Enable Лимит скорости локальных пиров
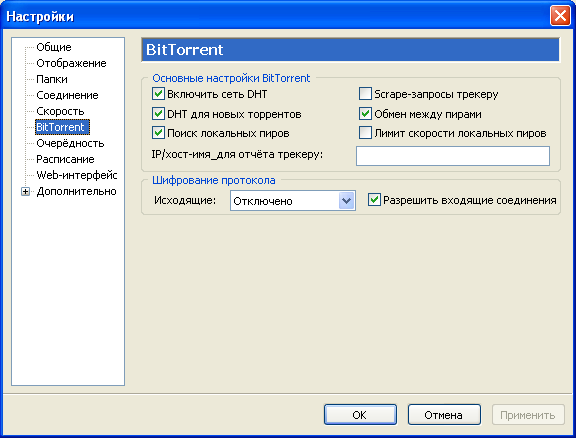Viewport: 576px width, 438px height. coord(365,133)
